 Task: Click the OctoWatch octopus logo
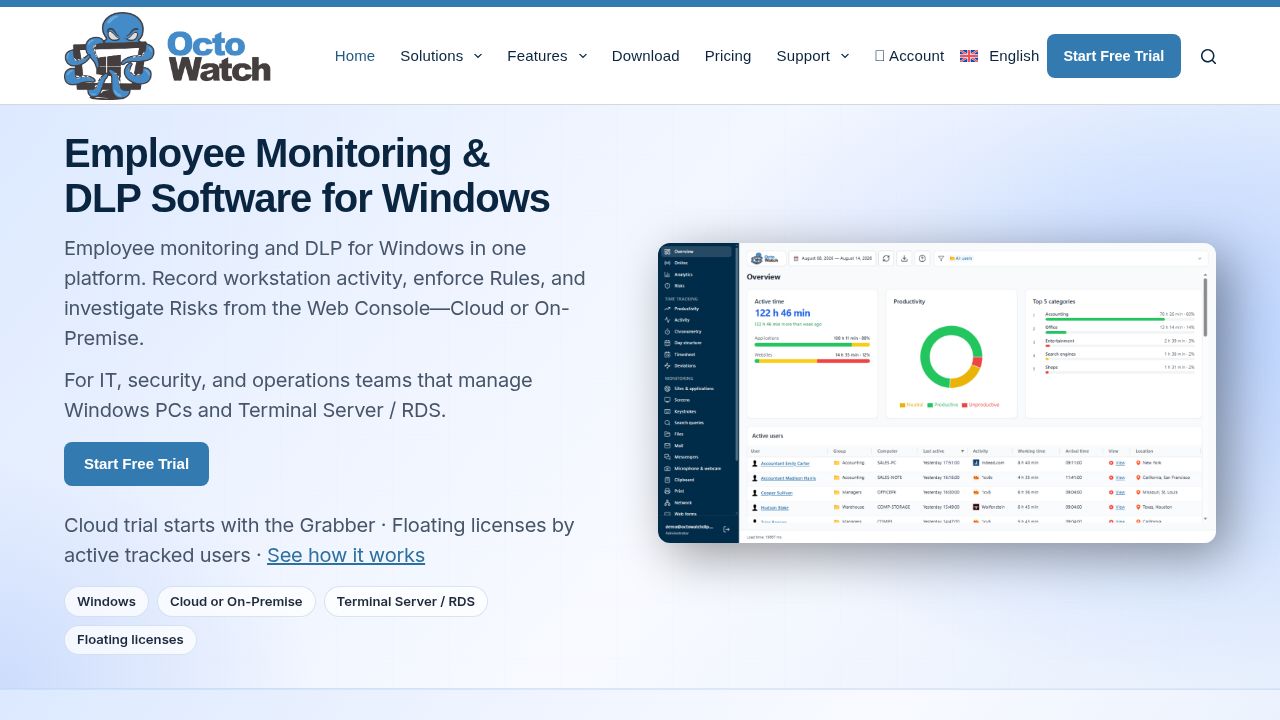[167, 56]
